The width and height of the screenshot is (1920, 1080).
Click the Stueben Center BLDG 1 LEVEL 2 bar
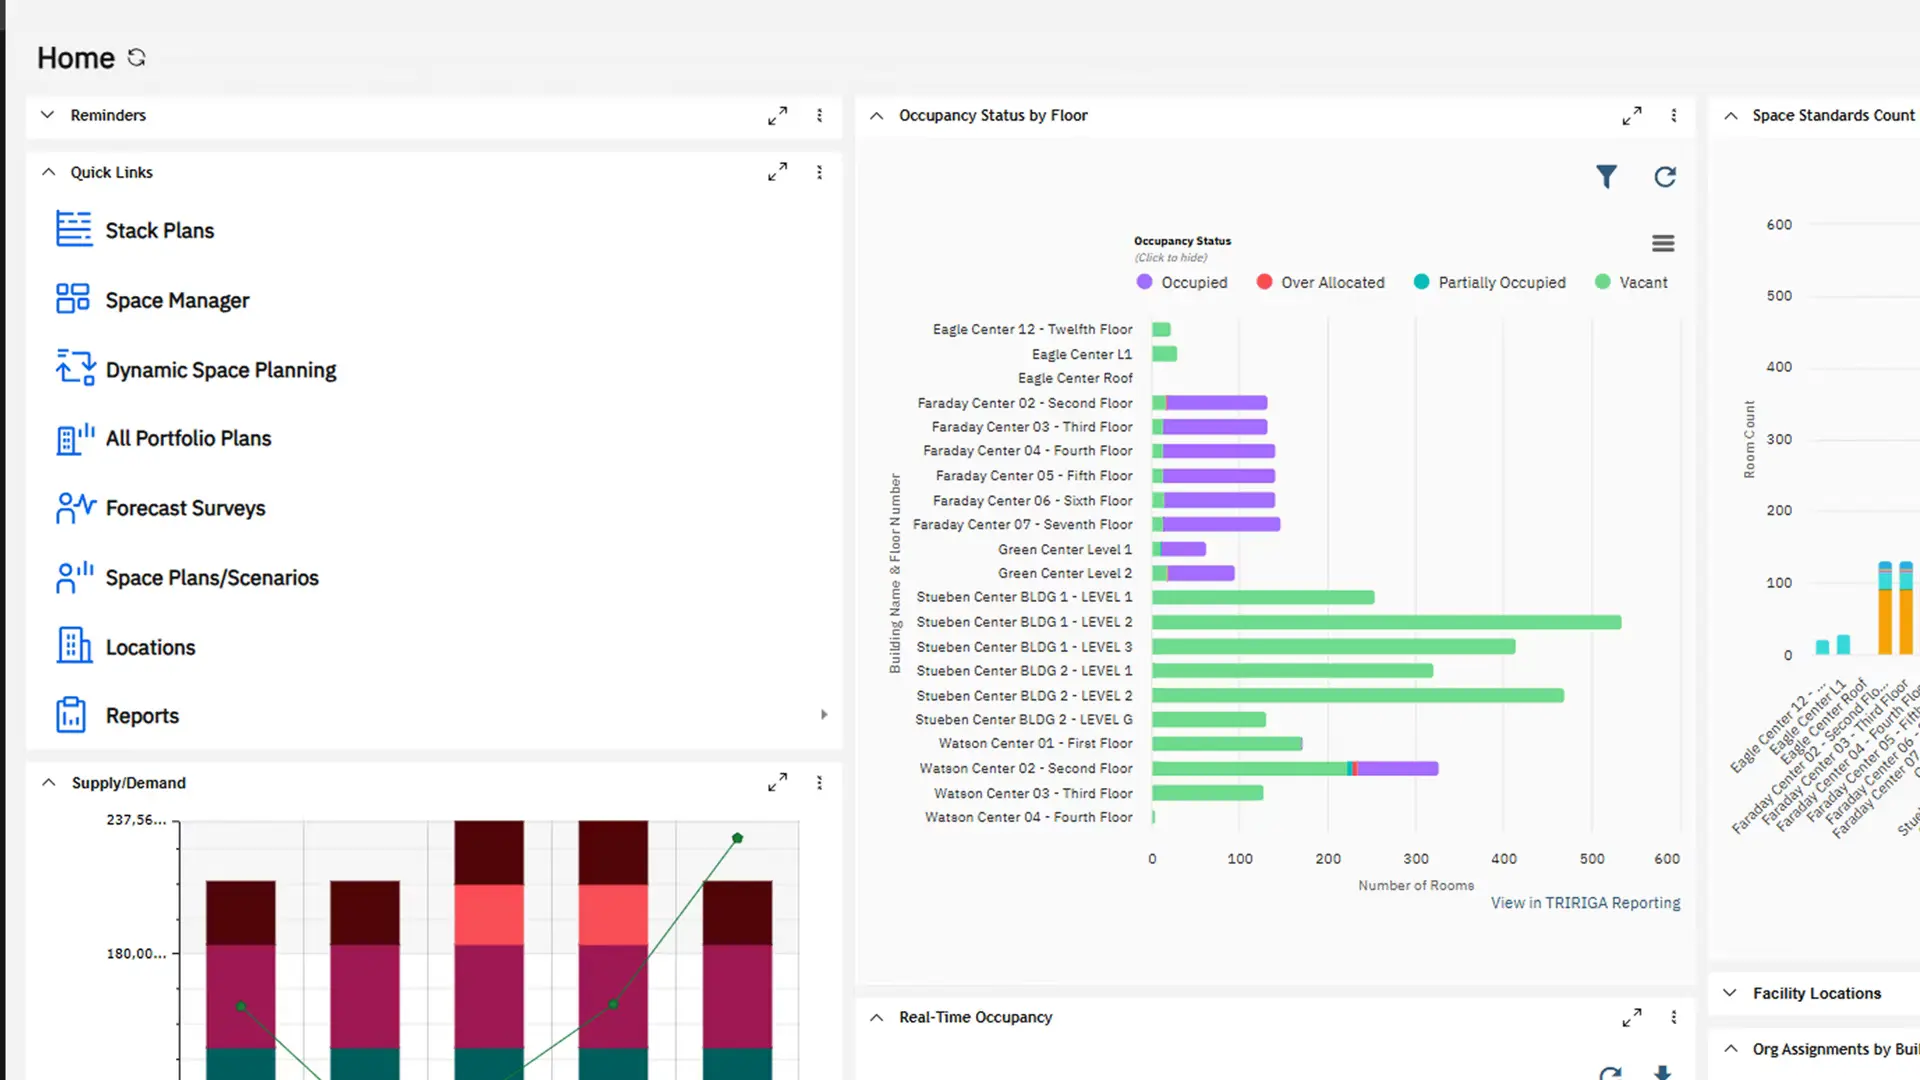point(1385,622)
